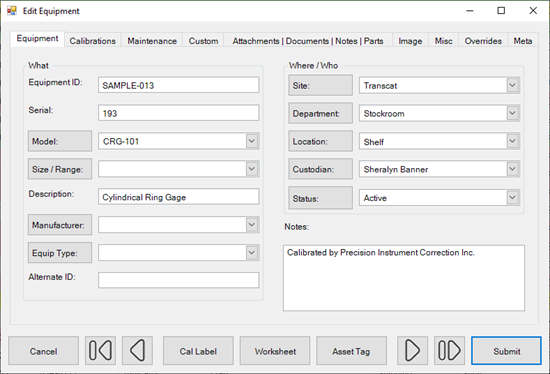Maximize the Edit Equipment window
Viewport: 550px width, 374px height.
tap(501, 11)
